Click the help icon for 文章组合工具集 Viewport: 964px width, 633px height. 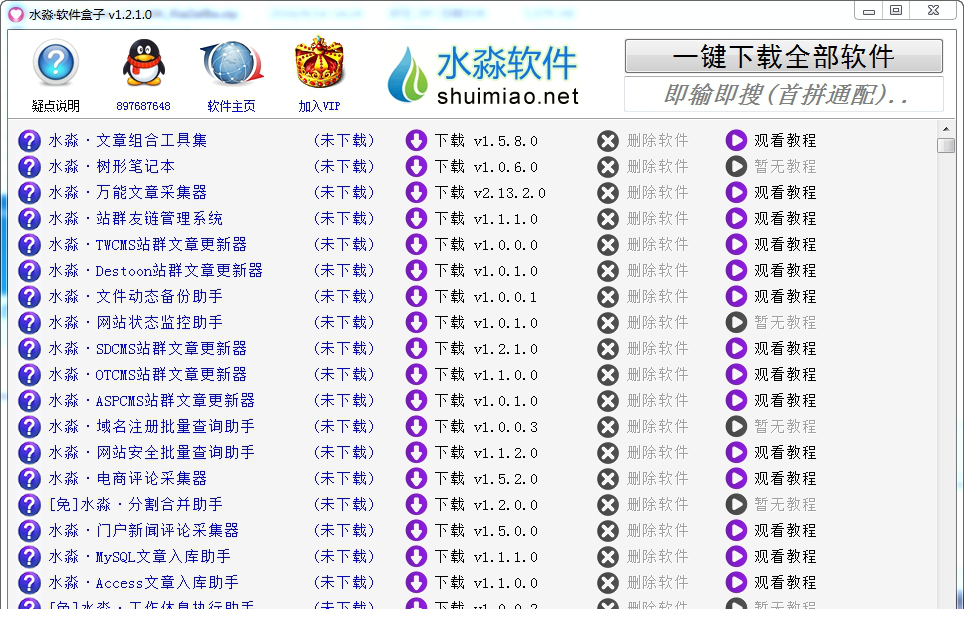[x=29, y=141]
